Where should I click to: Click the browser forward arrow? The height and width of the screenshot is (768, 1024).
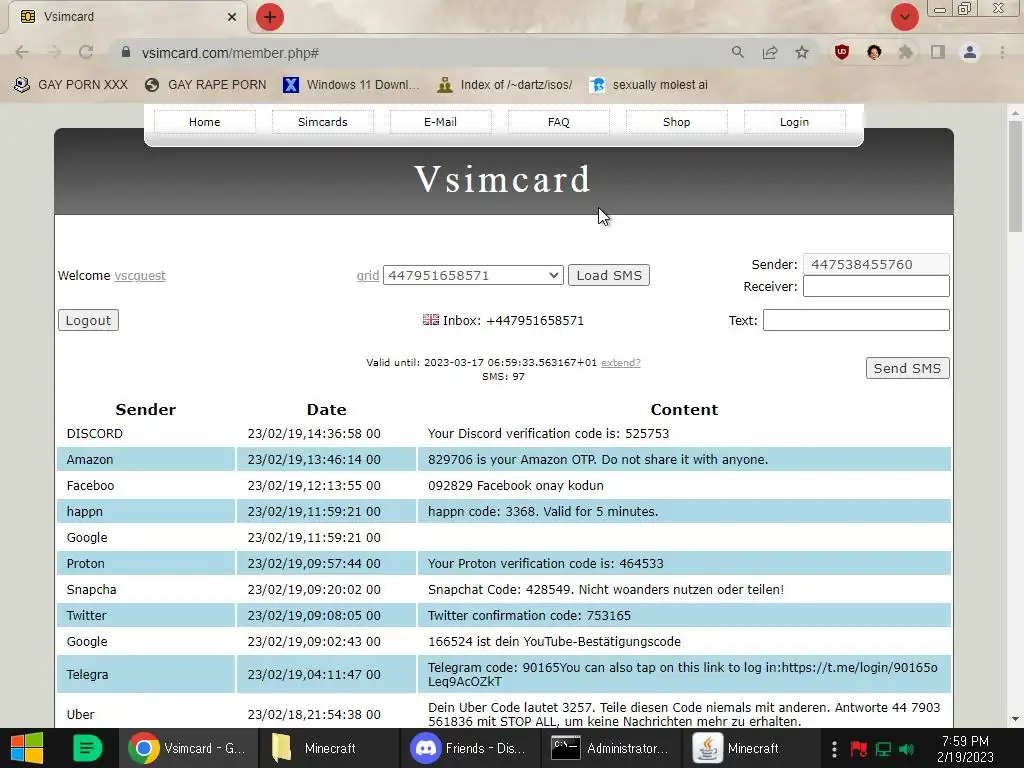[54, 52]
